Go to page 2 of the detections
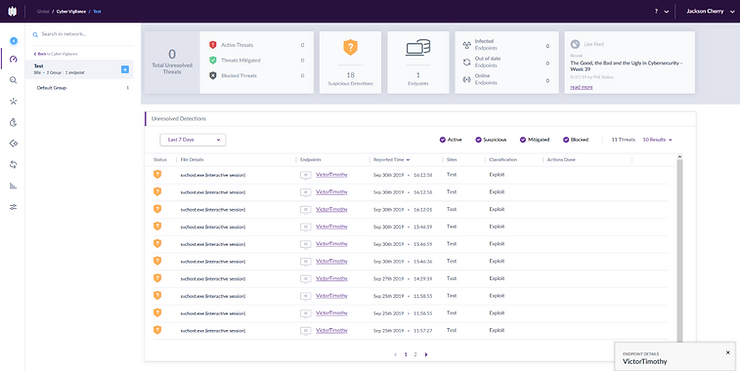Viewport: 740px width, 371px height. click(415, 354)
